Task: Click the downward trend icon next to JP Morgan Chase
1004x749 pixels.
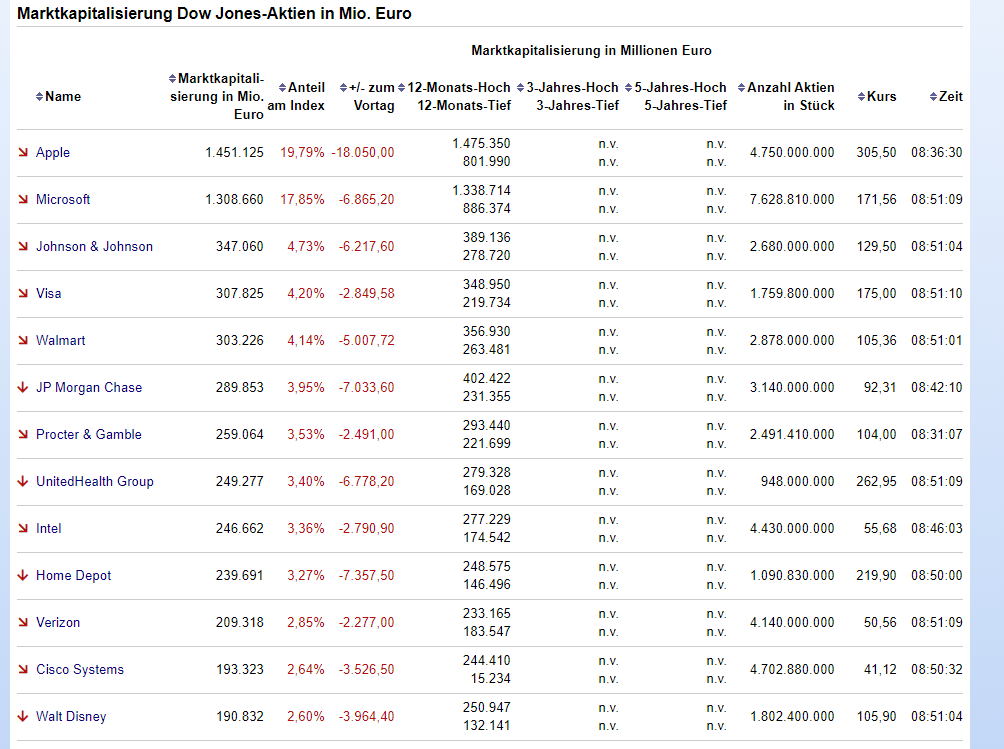Action: click(x=22, y=387)
